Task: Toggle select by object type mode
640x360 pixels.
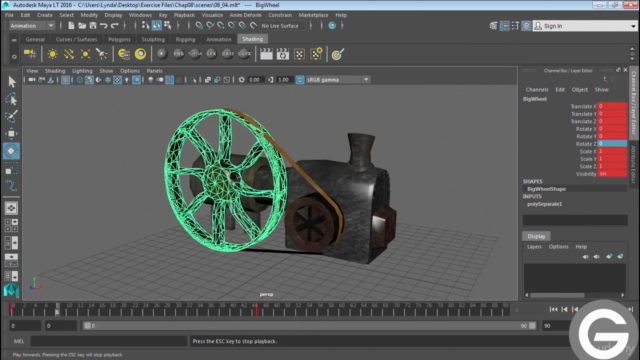Action: click(157, 26)
